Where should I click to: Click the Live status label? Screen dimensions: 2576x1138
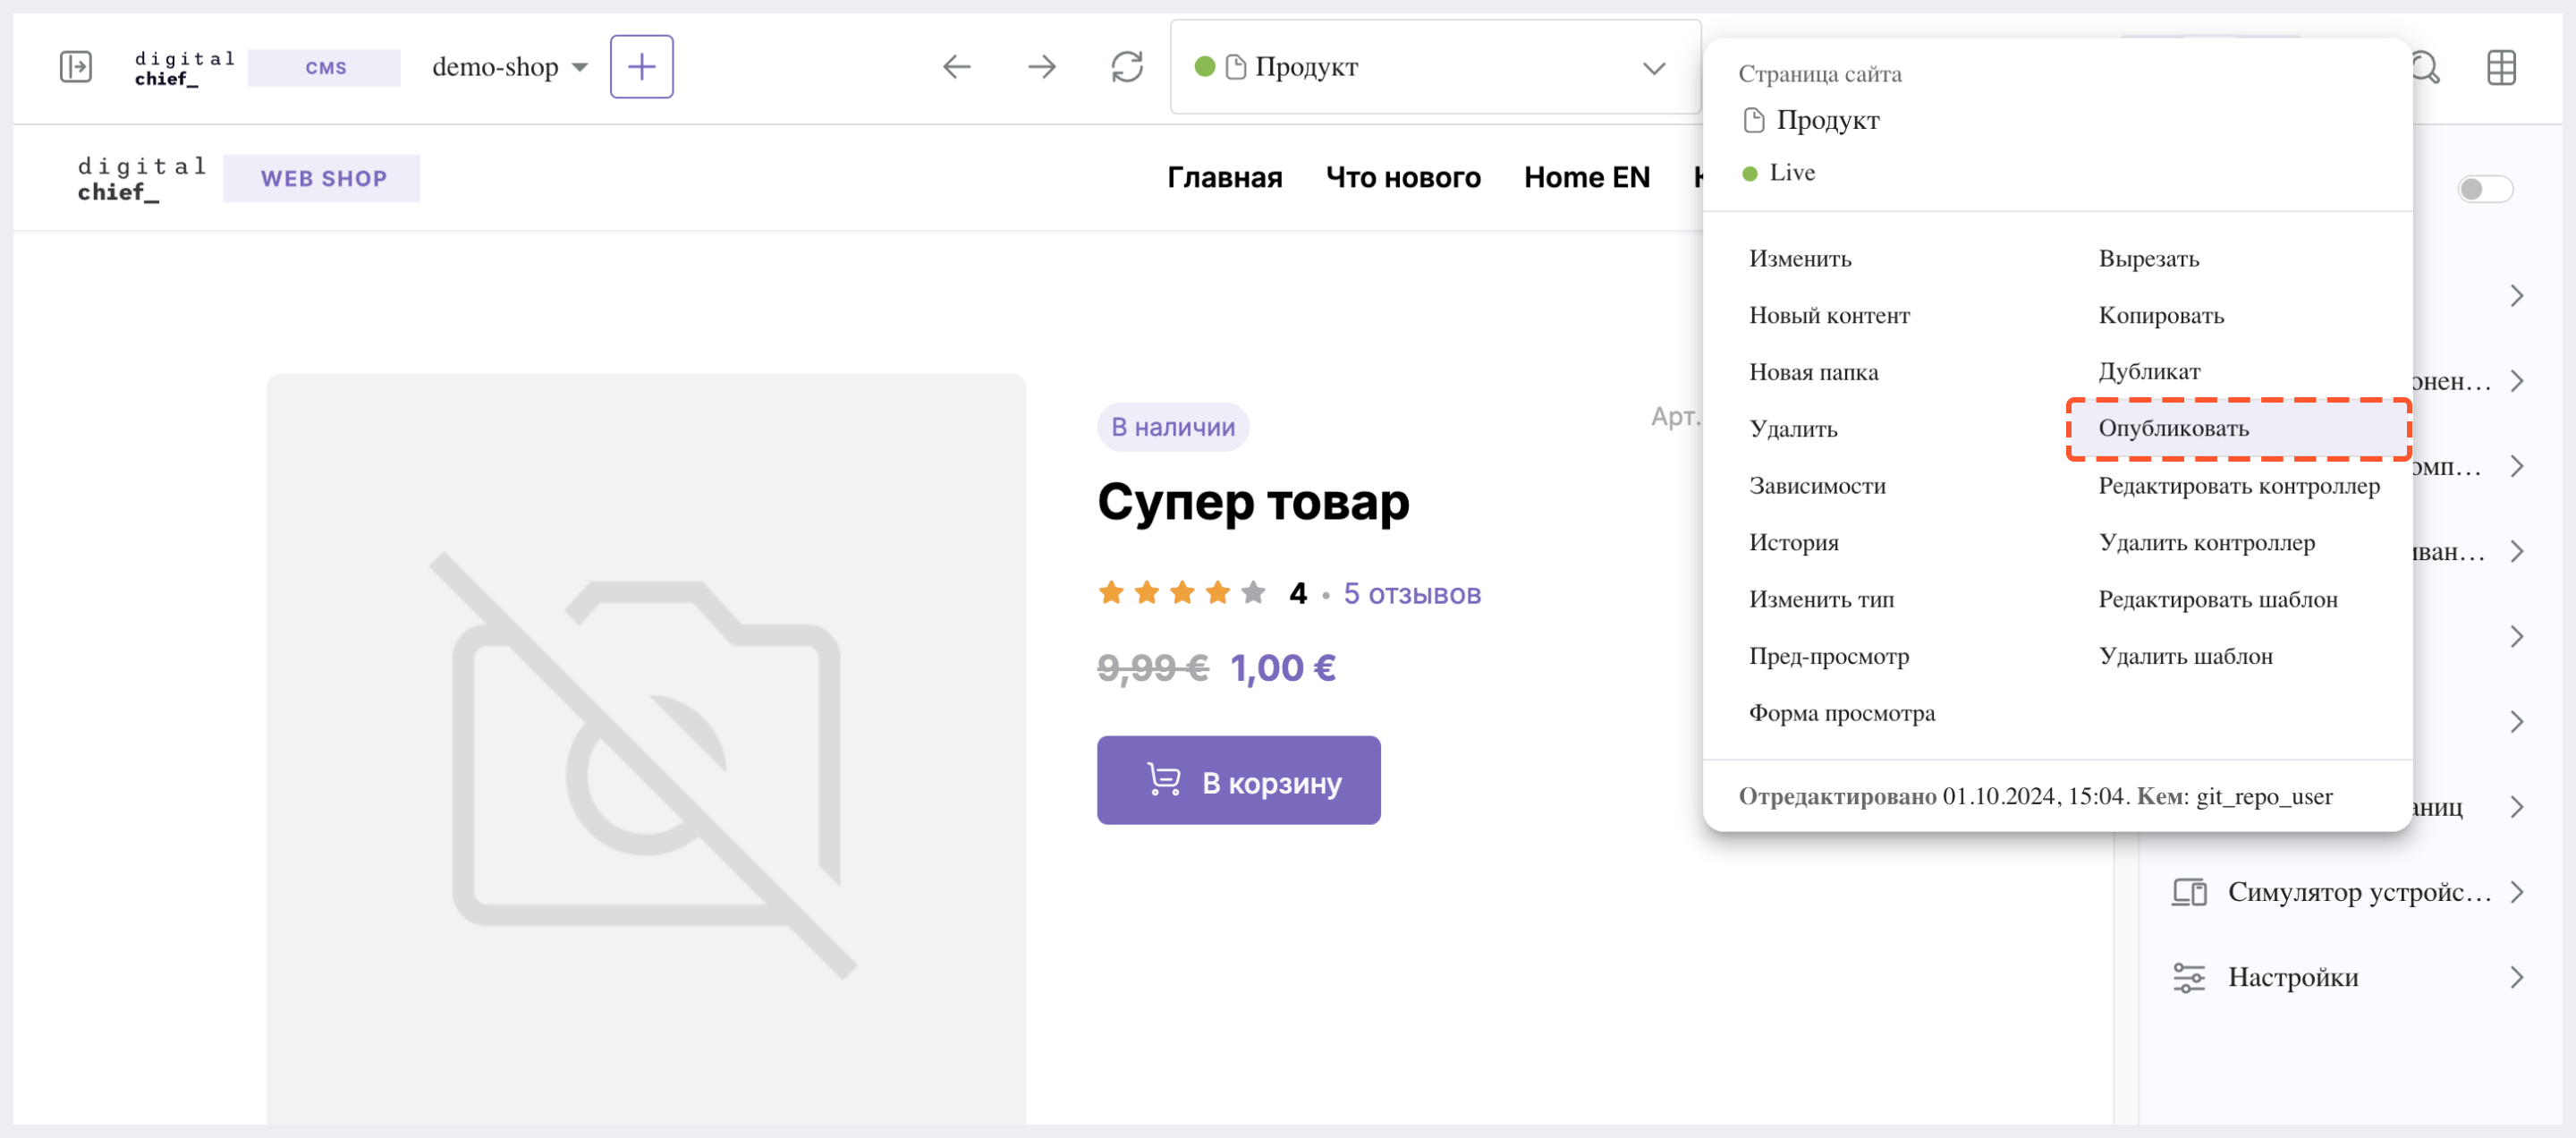1791,173
